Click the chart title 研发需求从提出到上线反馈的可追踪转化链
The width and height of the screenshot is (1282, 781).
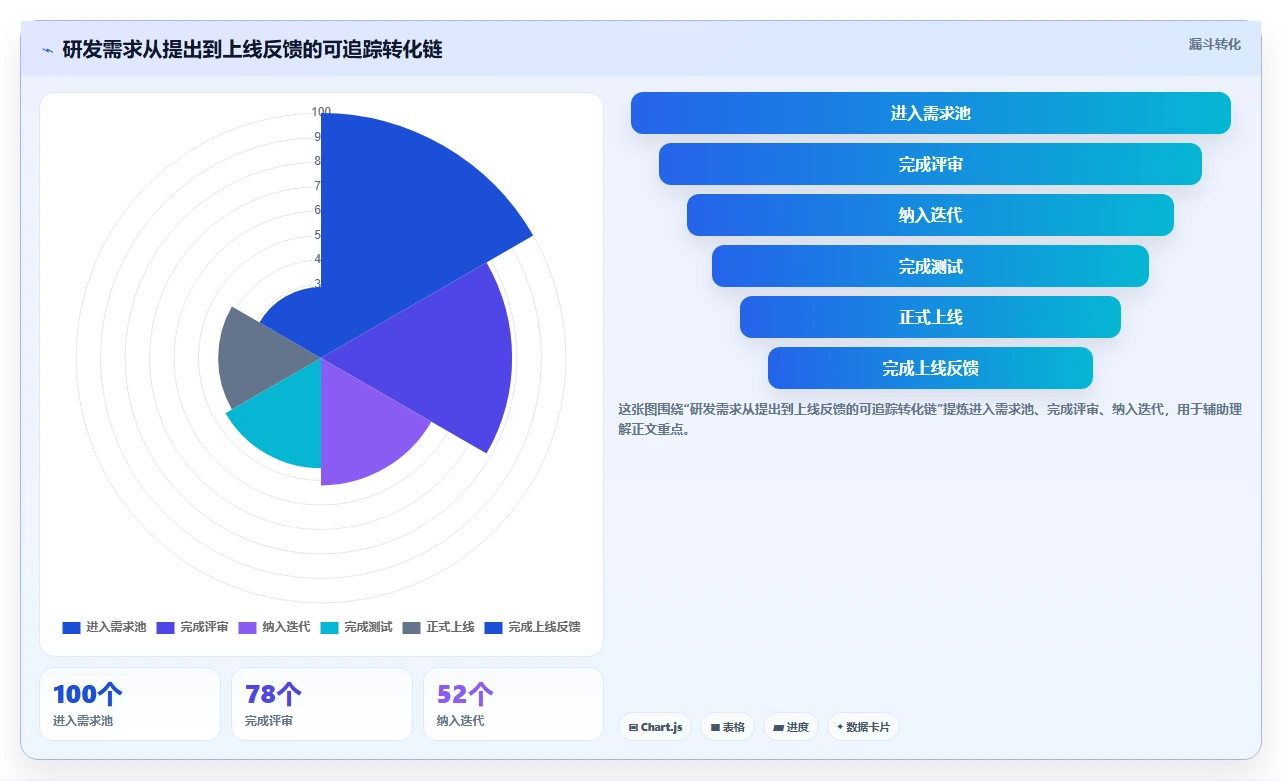point(252,50)
